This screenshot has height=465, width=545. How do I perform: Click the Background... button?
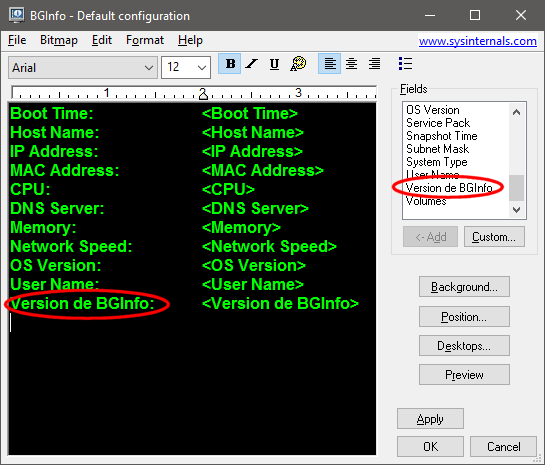coord(464,287)
